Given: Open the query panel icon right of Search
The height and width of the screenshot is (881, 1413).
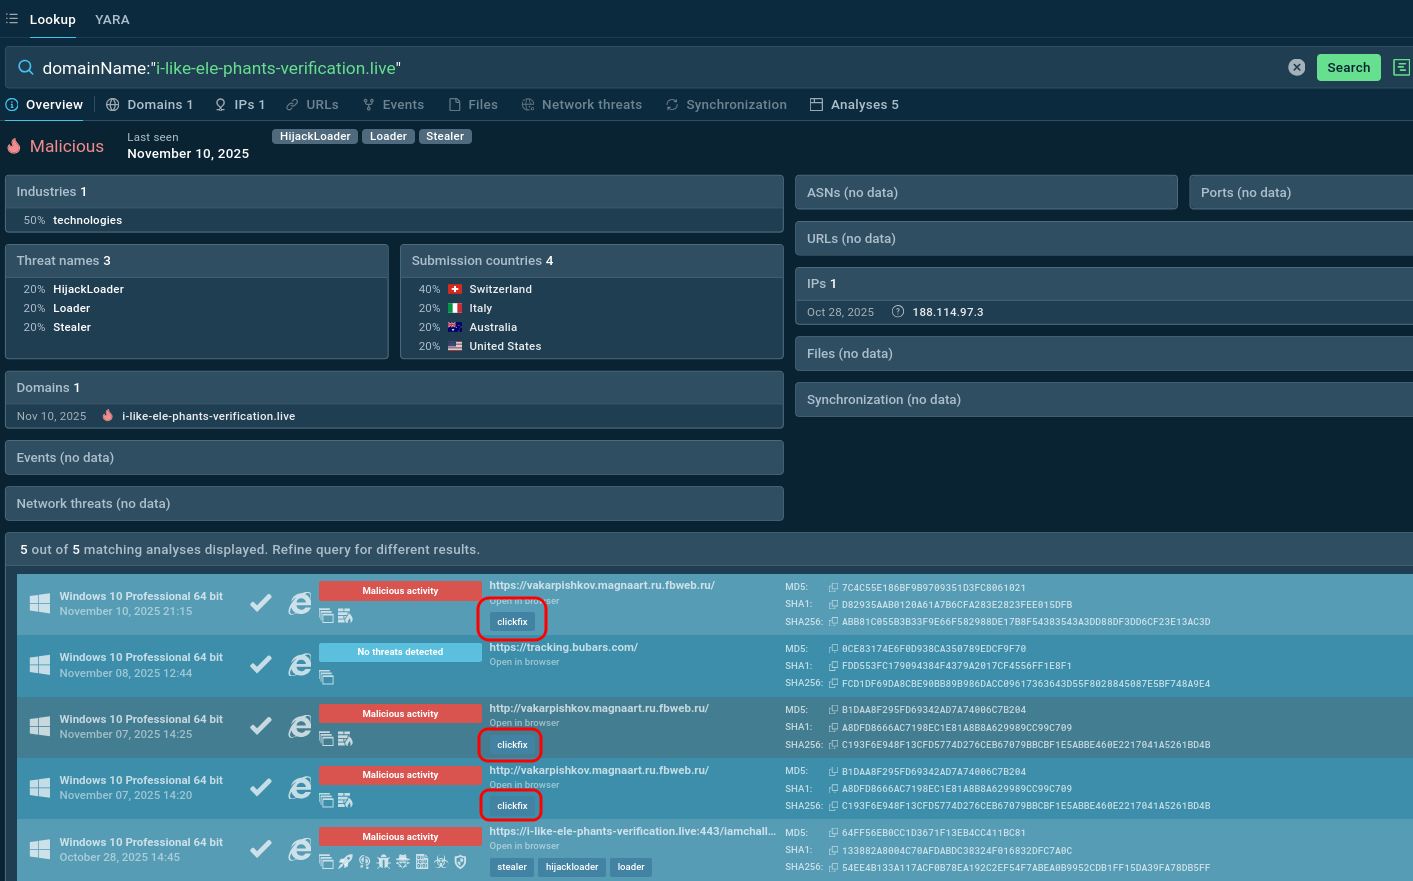Looking at the screenshot, I should [x=1401, y=67].
